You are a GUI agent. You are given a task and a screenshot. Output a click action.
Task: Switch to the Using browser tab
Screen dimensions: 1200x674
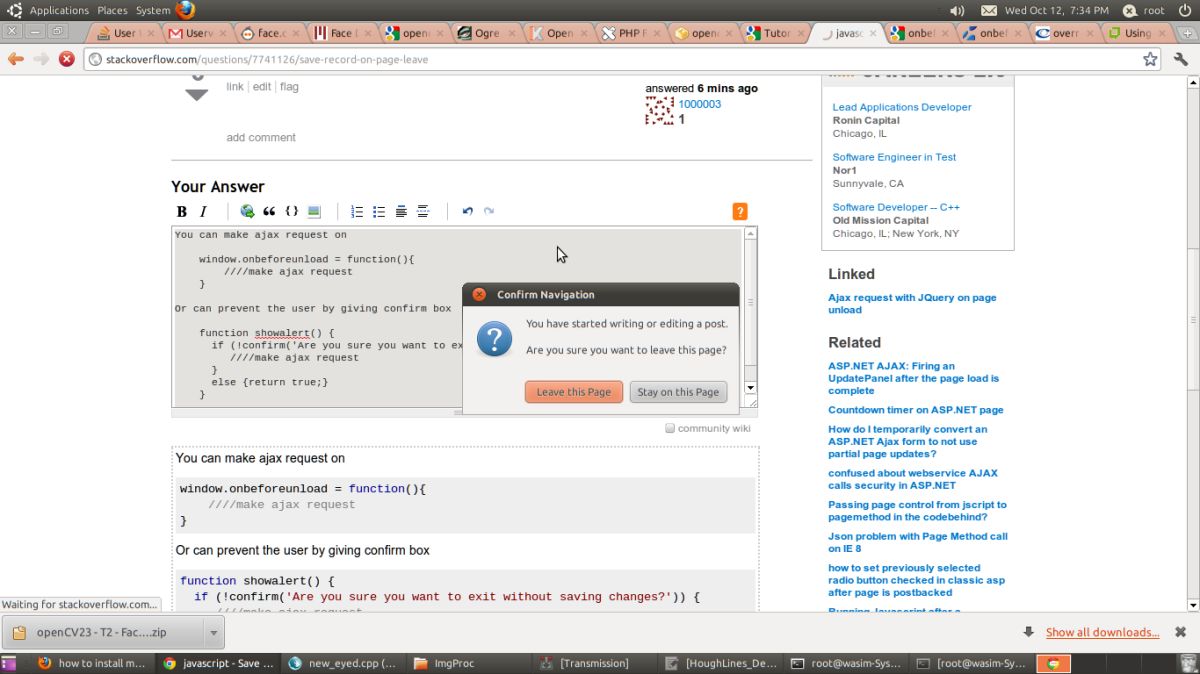(x=1136, y=33)
